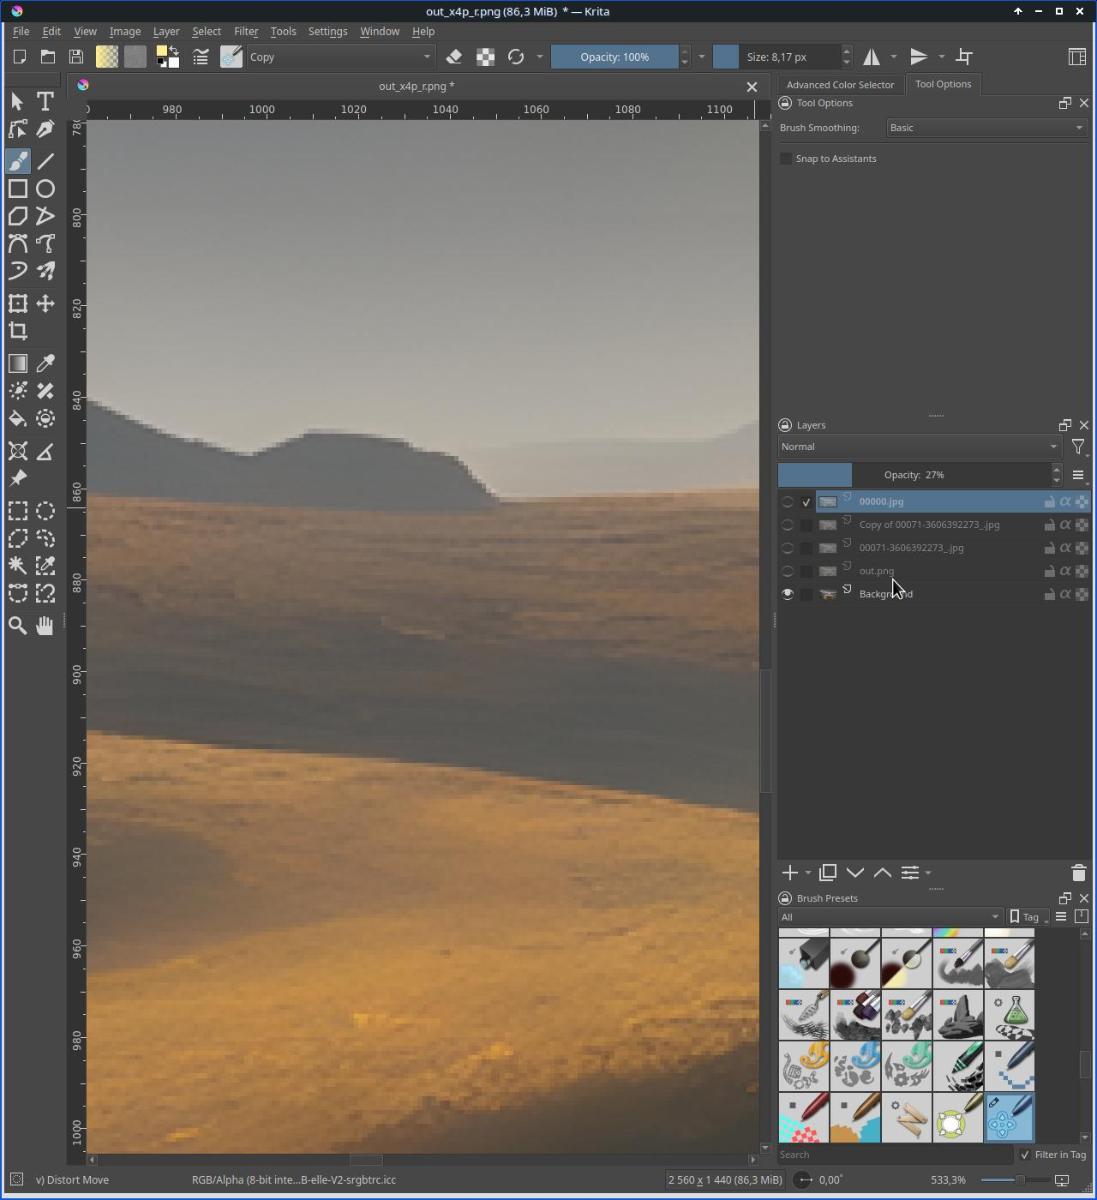The width and height of the screenshot is (1097, 1200).
Task: Open the brush blending mode Copy dropdown
Action: 340,57
